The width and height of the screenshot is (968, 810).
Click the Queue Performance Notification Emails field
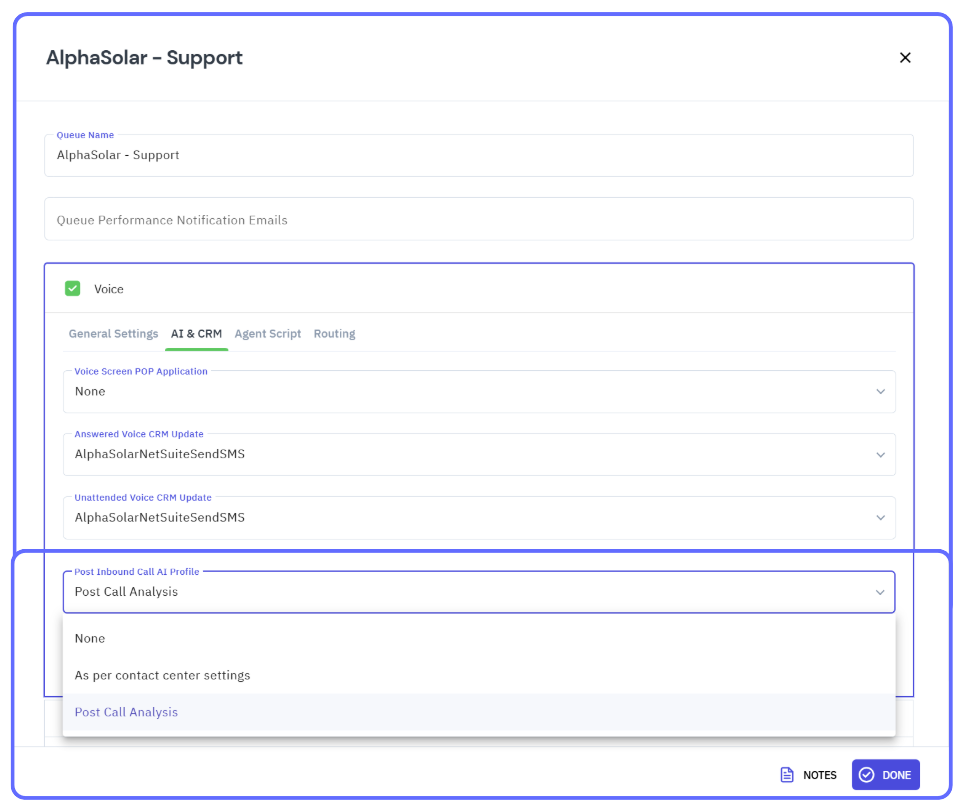pos(478,220)
